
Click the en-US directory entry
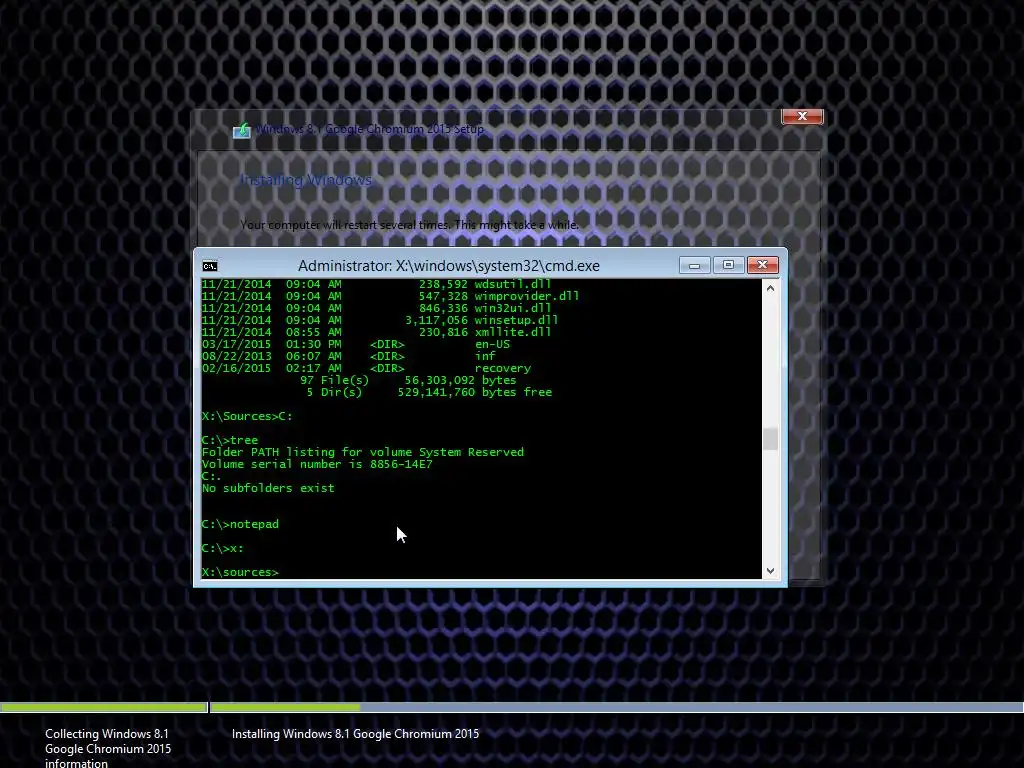click(356, 344)
